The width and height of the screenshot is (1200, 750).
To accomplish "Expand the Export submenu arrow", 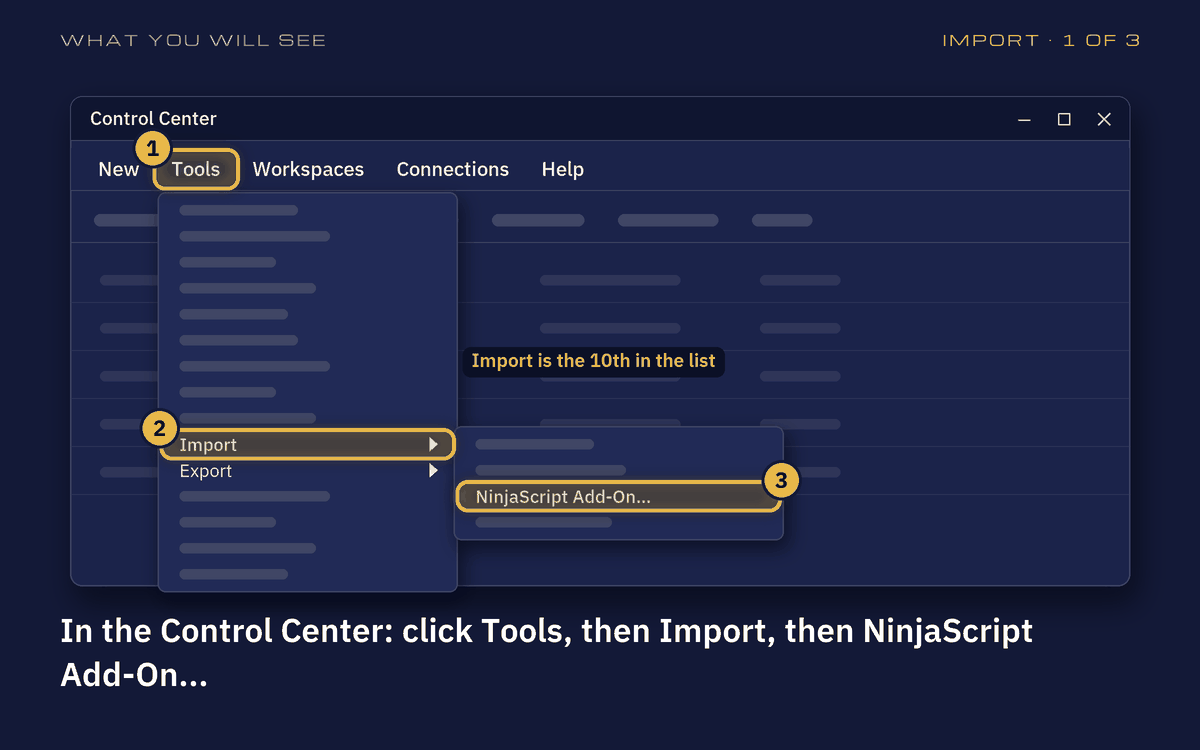I will (433, 470).
